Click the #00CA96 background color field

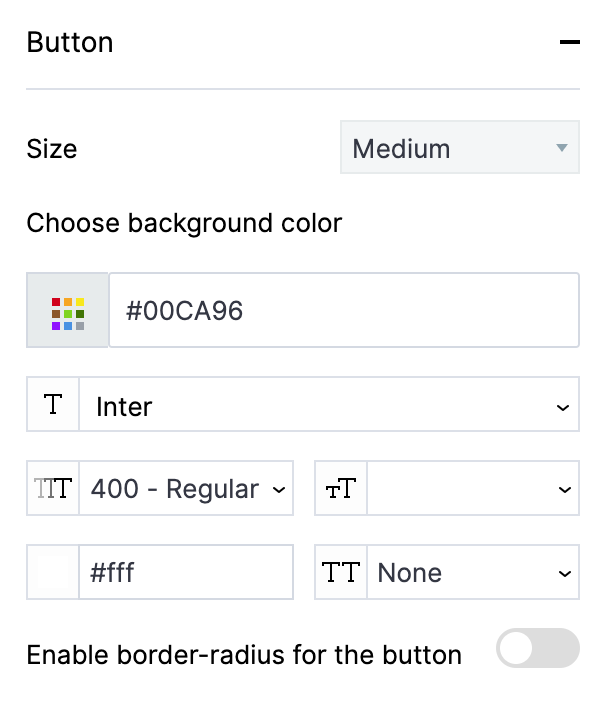343,310
